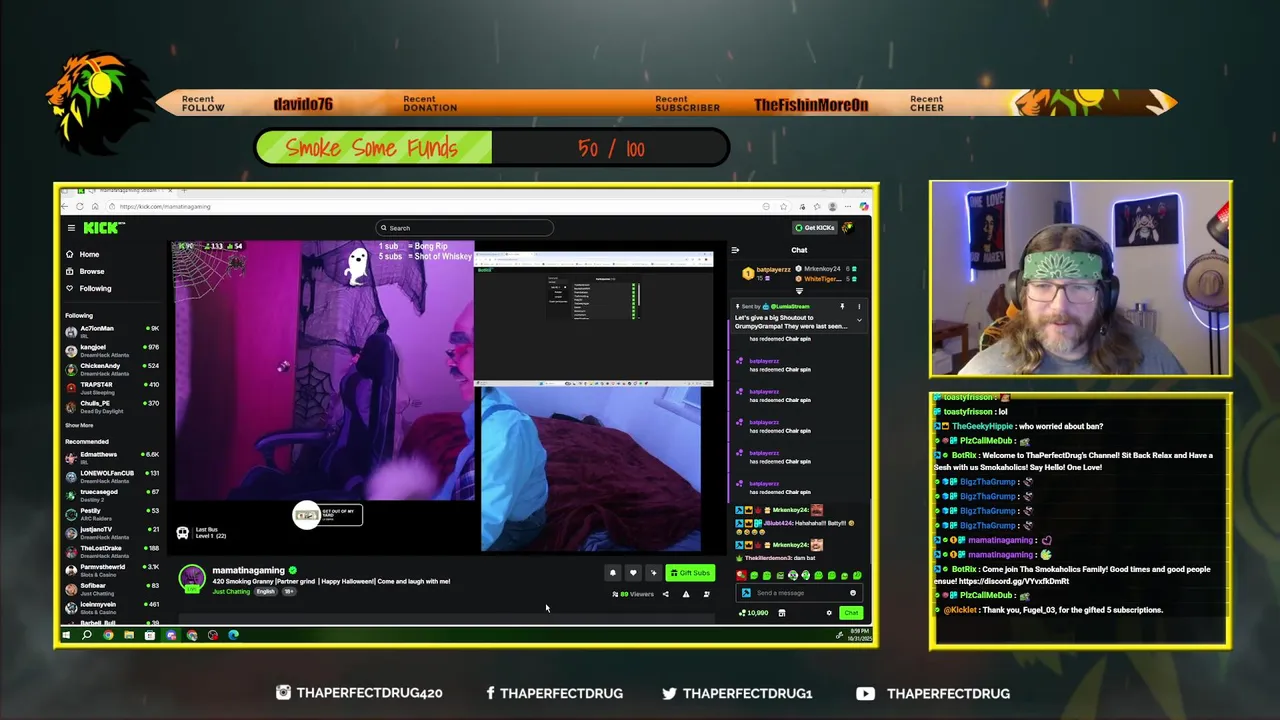Click the browser home icon
Screen dimensions: 1280x720
[x=95, y=206]
